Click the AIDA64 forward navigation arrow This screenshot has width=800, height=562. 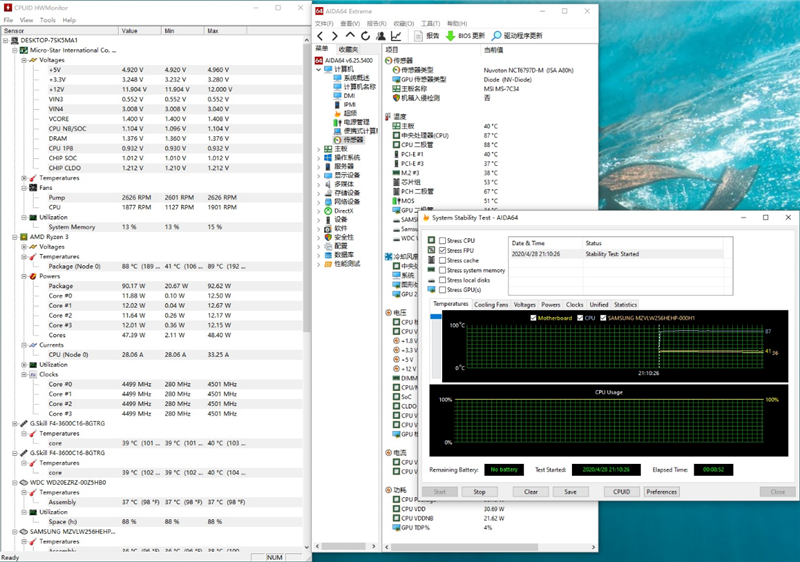335,36
